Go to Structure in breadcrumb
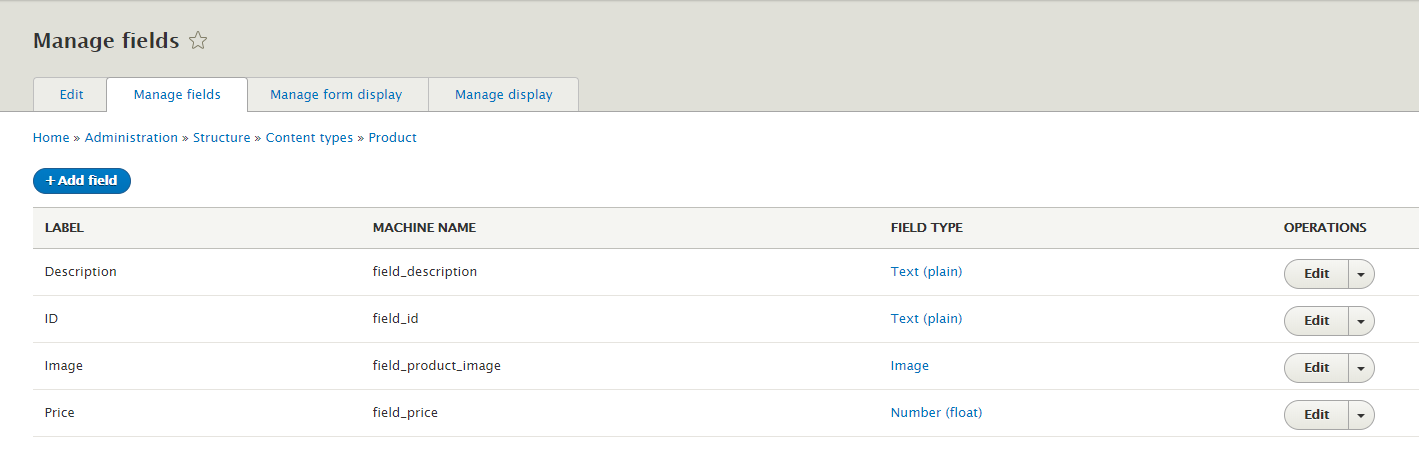Image resolution: width=1419 pixels, height=467 pixels. (221, 138)
